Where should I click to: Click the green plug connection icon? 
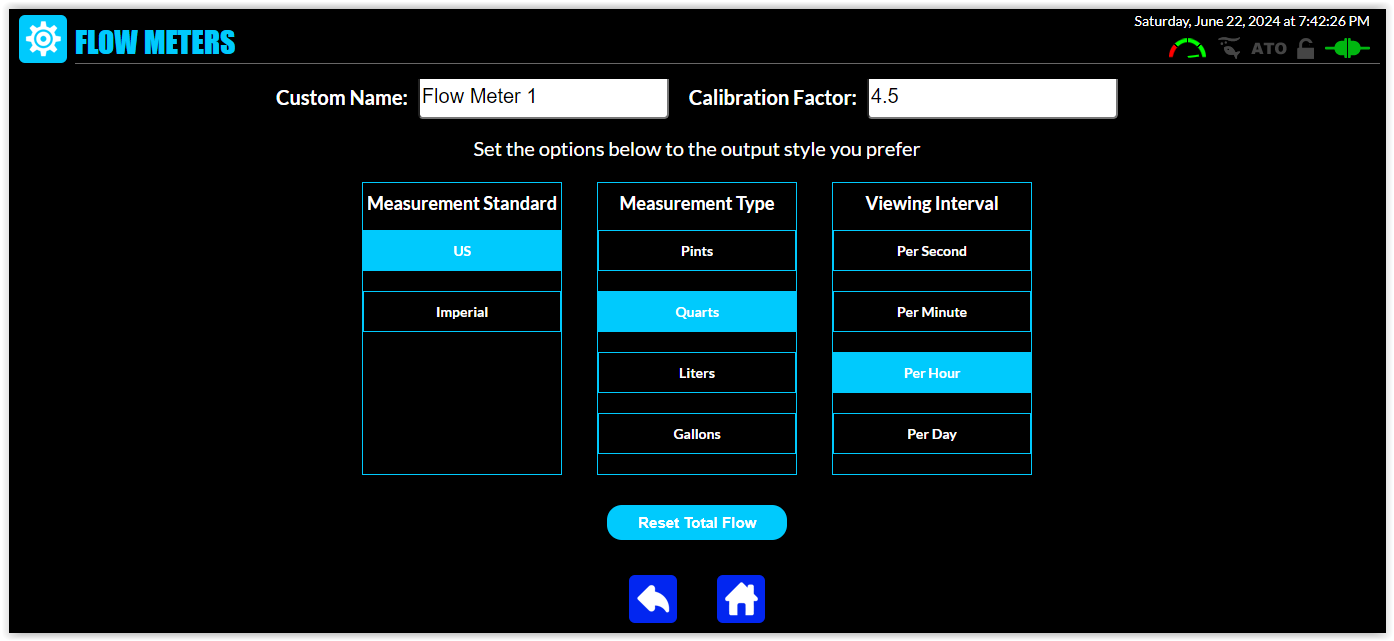tap(1347, 48)
